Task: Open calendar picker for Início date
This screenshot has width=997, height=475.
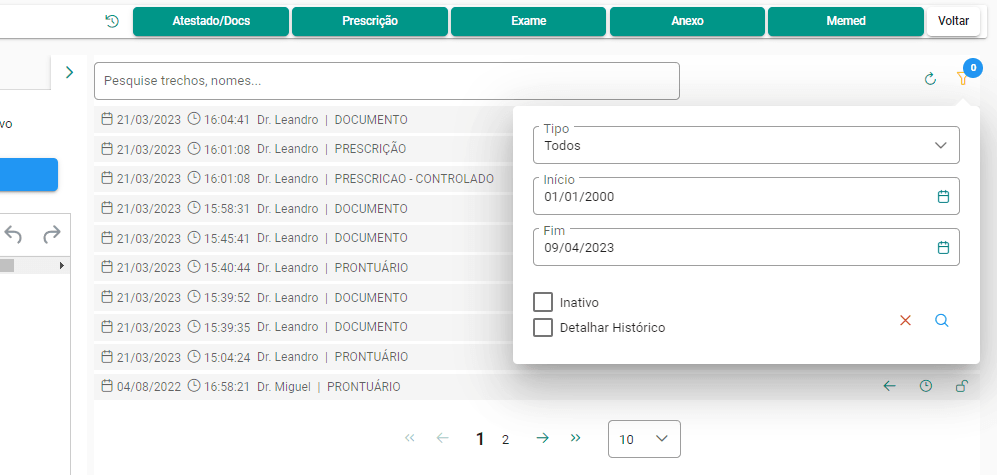Action: [x=944, y=196]
